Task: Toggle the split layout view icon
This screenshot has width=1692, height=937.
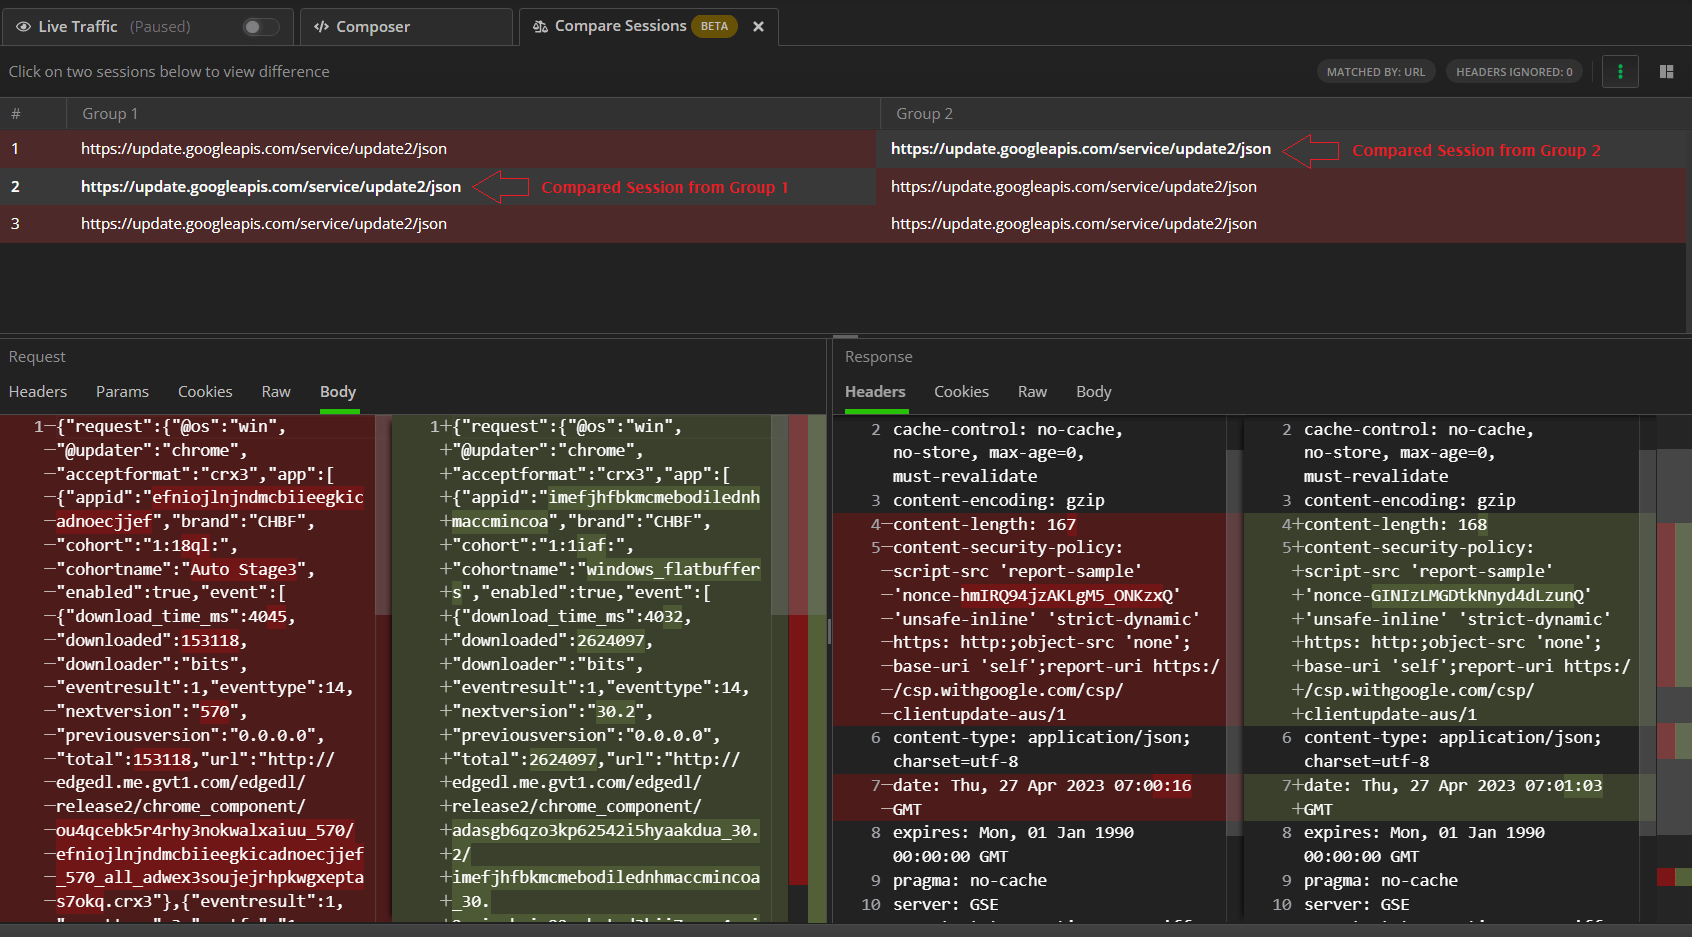Action: click(1666, 72)
